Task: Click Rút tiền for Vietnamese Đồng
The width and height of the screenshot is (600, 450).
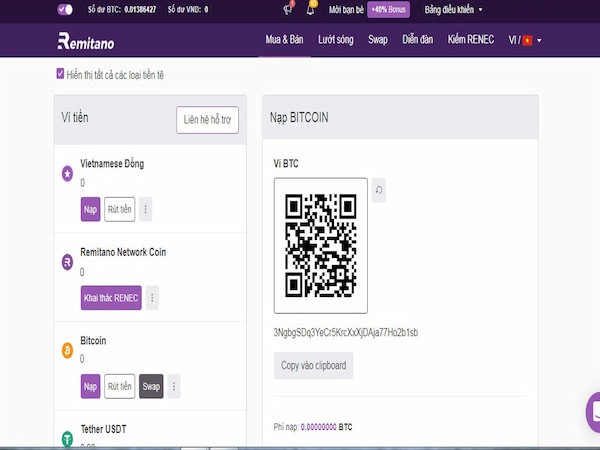Action: pyautogui.click(x=119, y=209)
